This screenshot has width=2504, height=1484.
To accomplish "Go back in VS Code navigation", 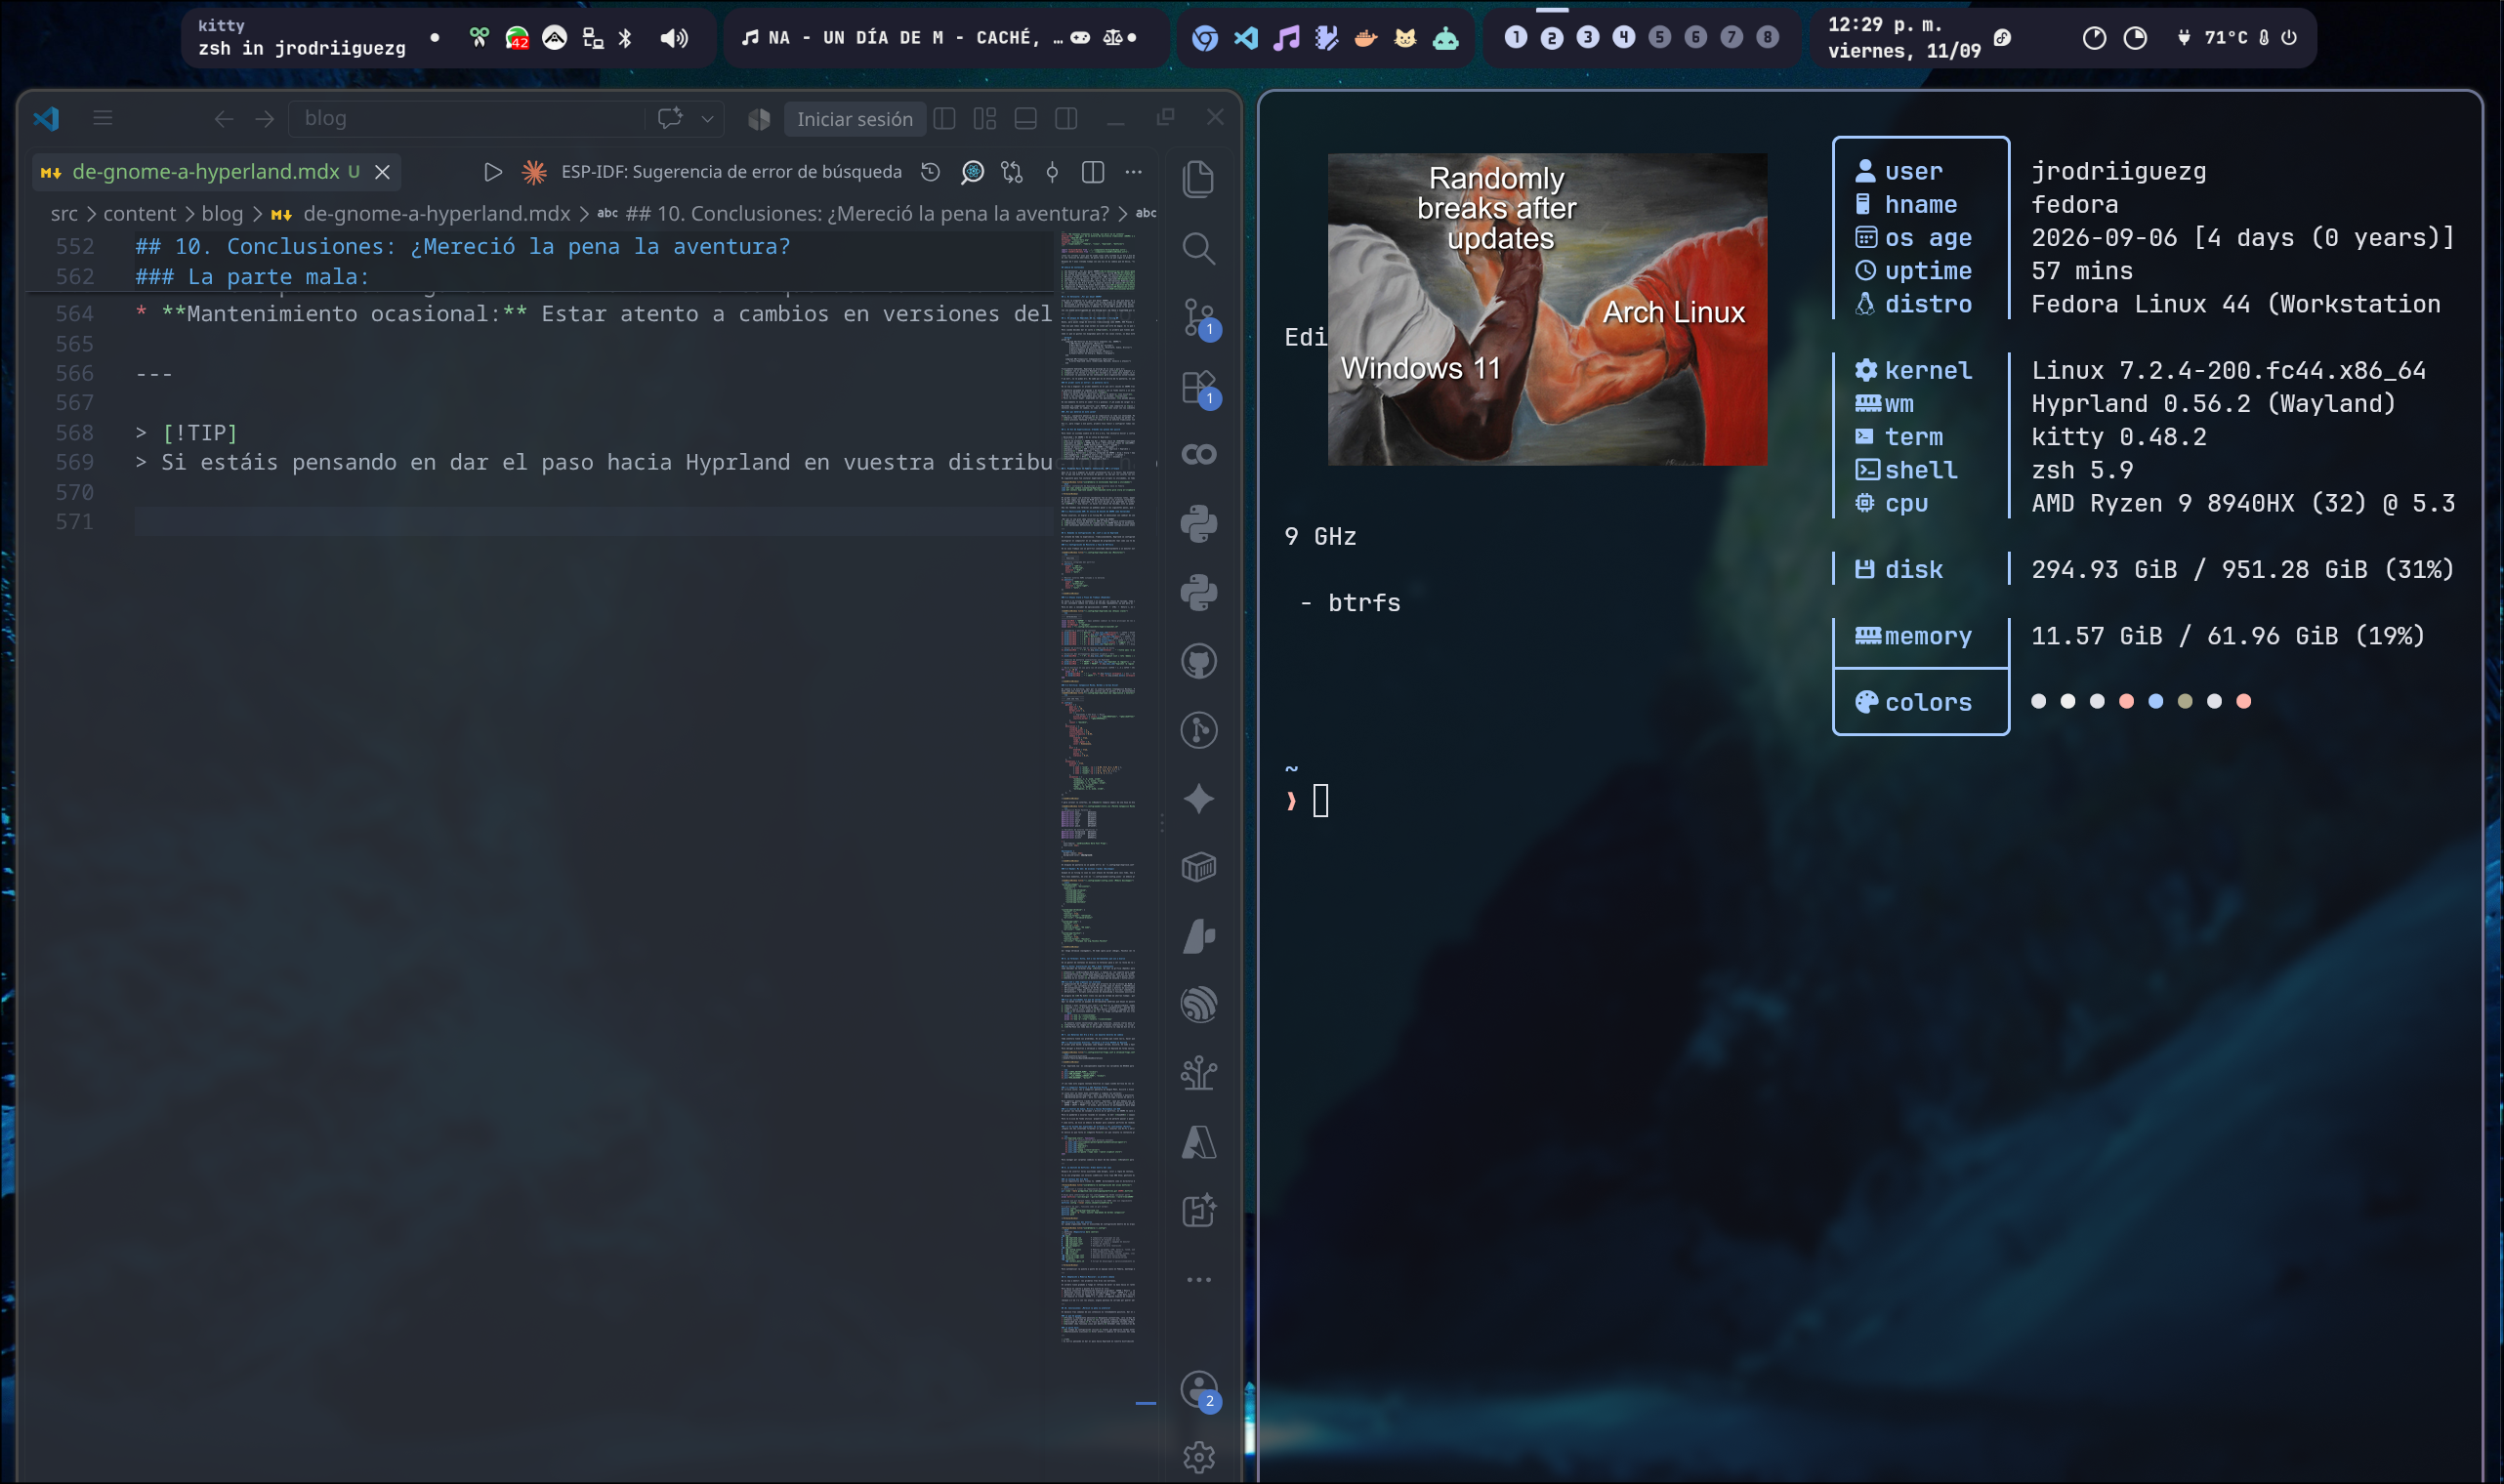I will 223,119.
